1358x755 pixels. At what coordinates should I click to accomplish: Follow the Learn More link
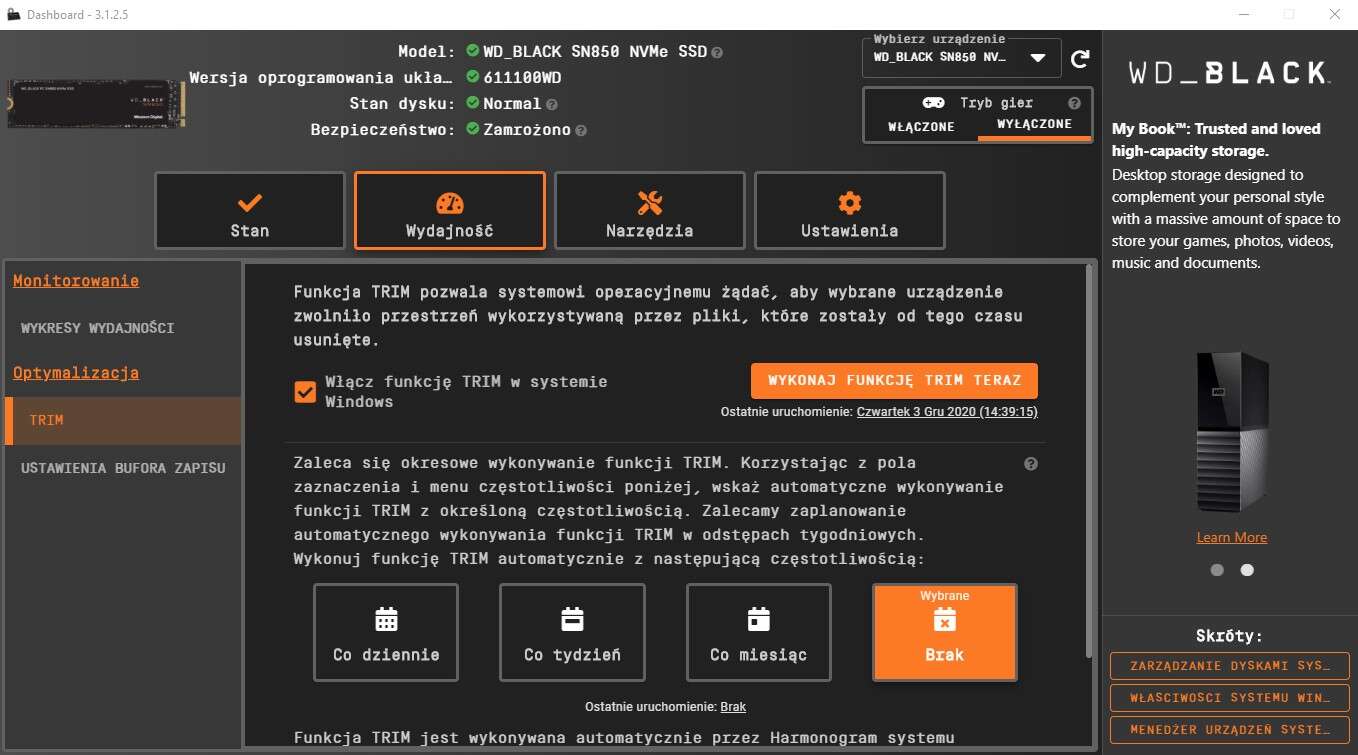point(1231,537)
